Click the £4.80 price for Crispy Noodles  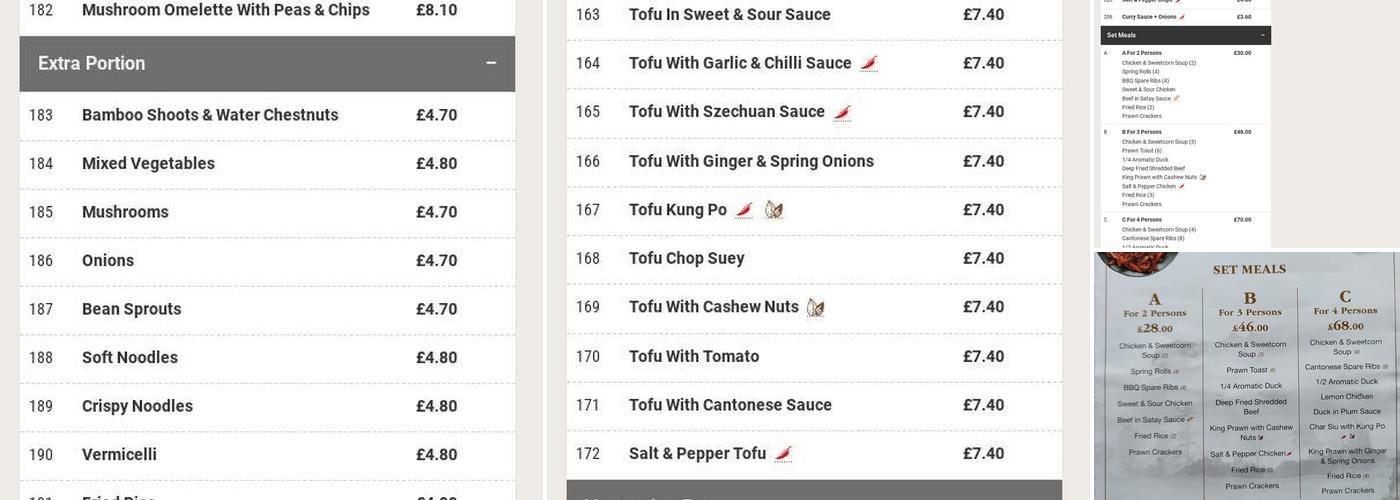click(x=436, y=407)
